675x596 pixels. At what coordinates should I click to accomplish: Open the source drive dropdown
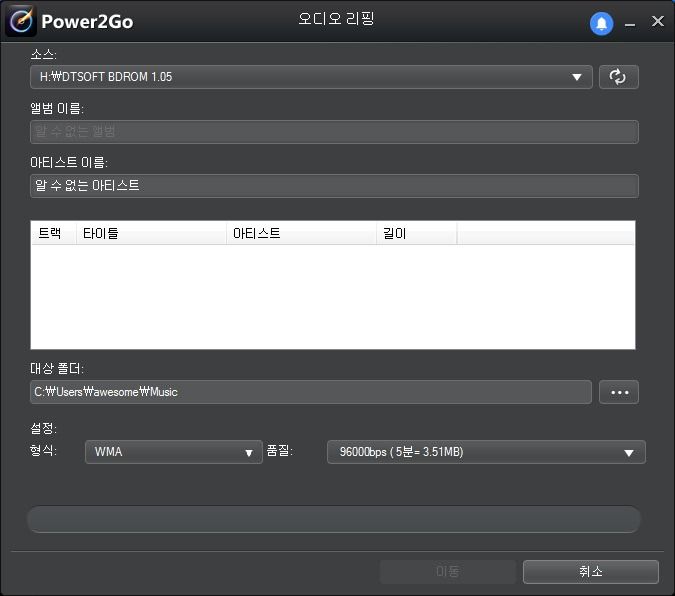[311, 77]
